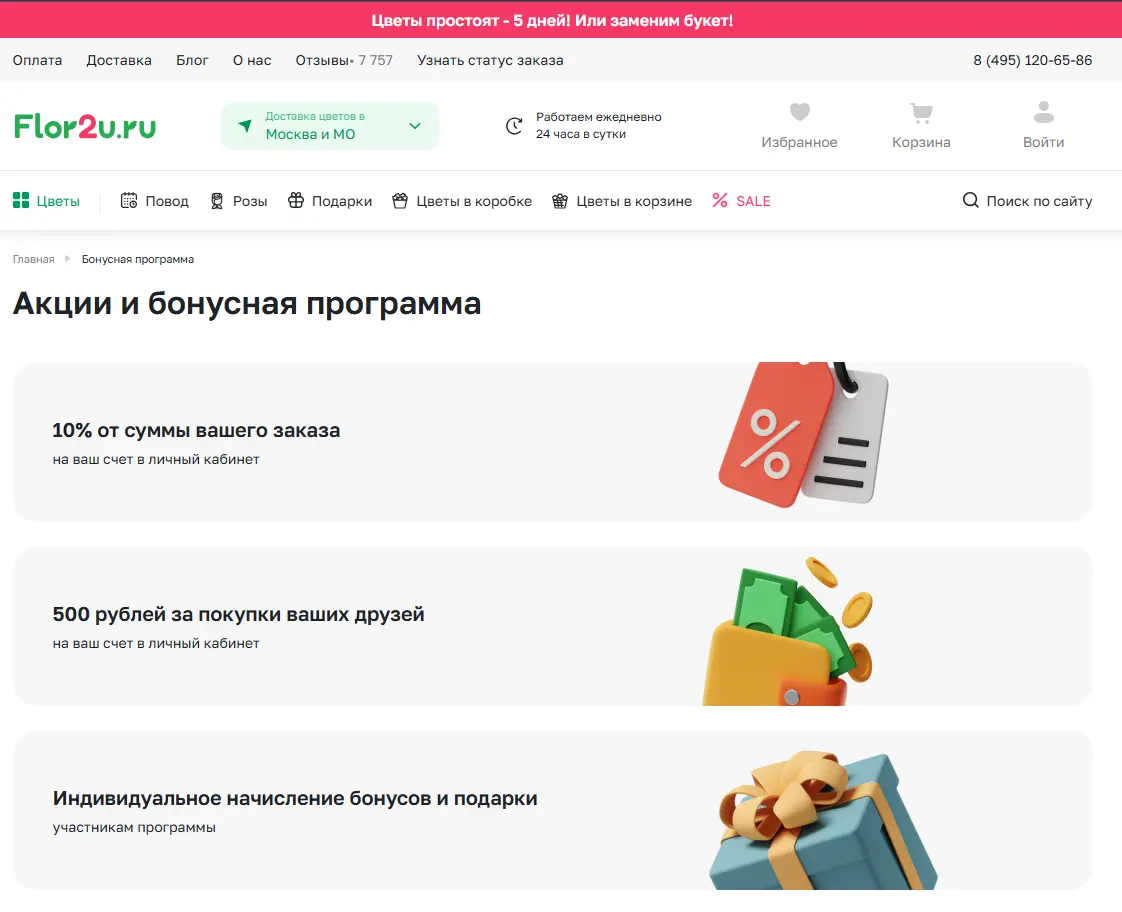Open Узнать статус заказа
Image resolution: width=1122 pixels, height=912 pixels.
(490, 60)
